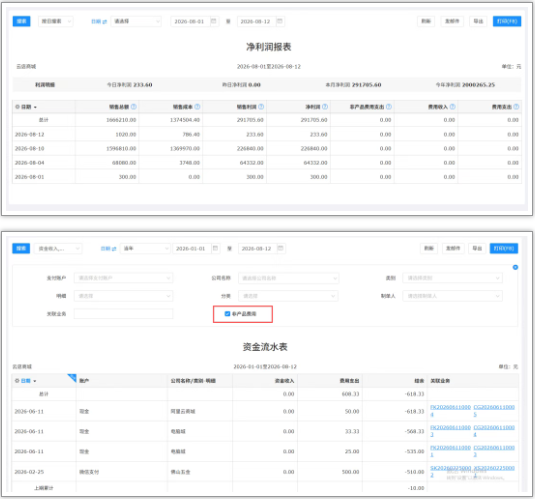This screenshot has width=535, height=499.
Task: Expand the 公司名称 dropdown
Action: pos(288,278)
